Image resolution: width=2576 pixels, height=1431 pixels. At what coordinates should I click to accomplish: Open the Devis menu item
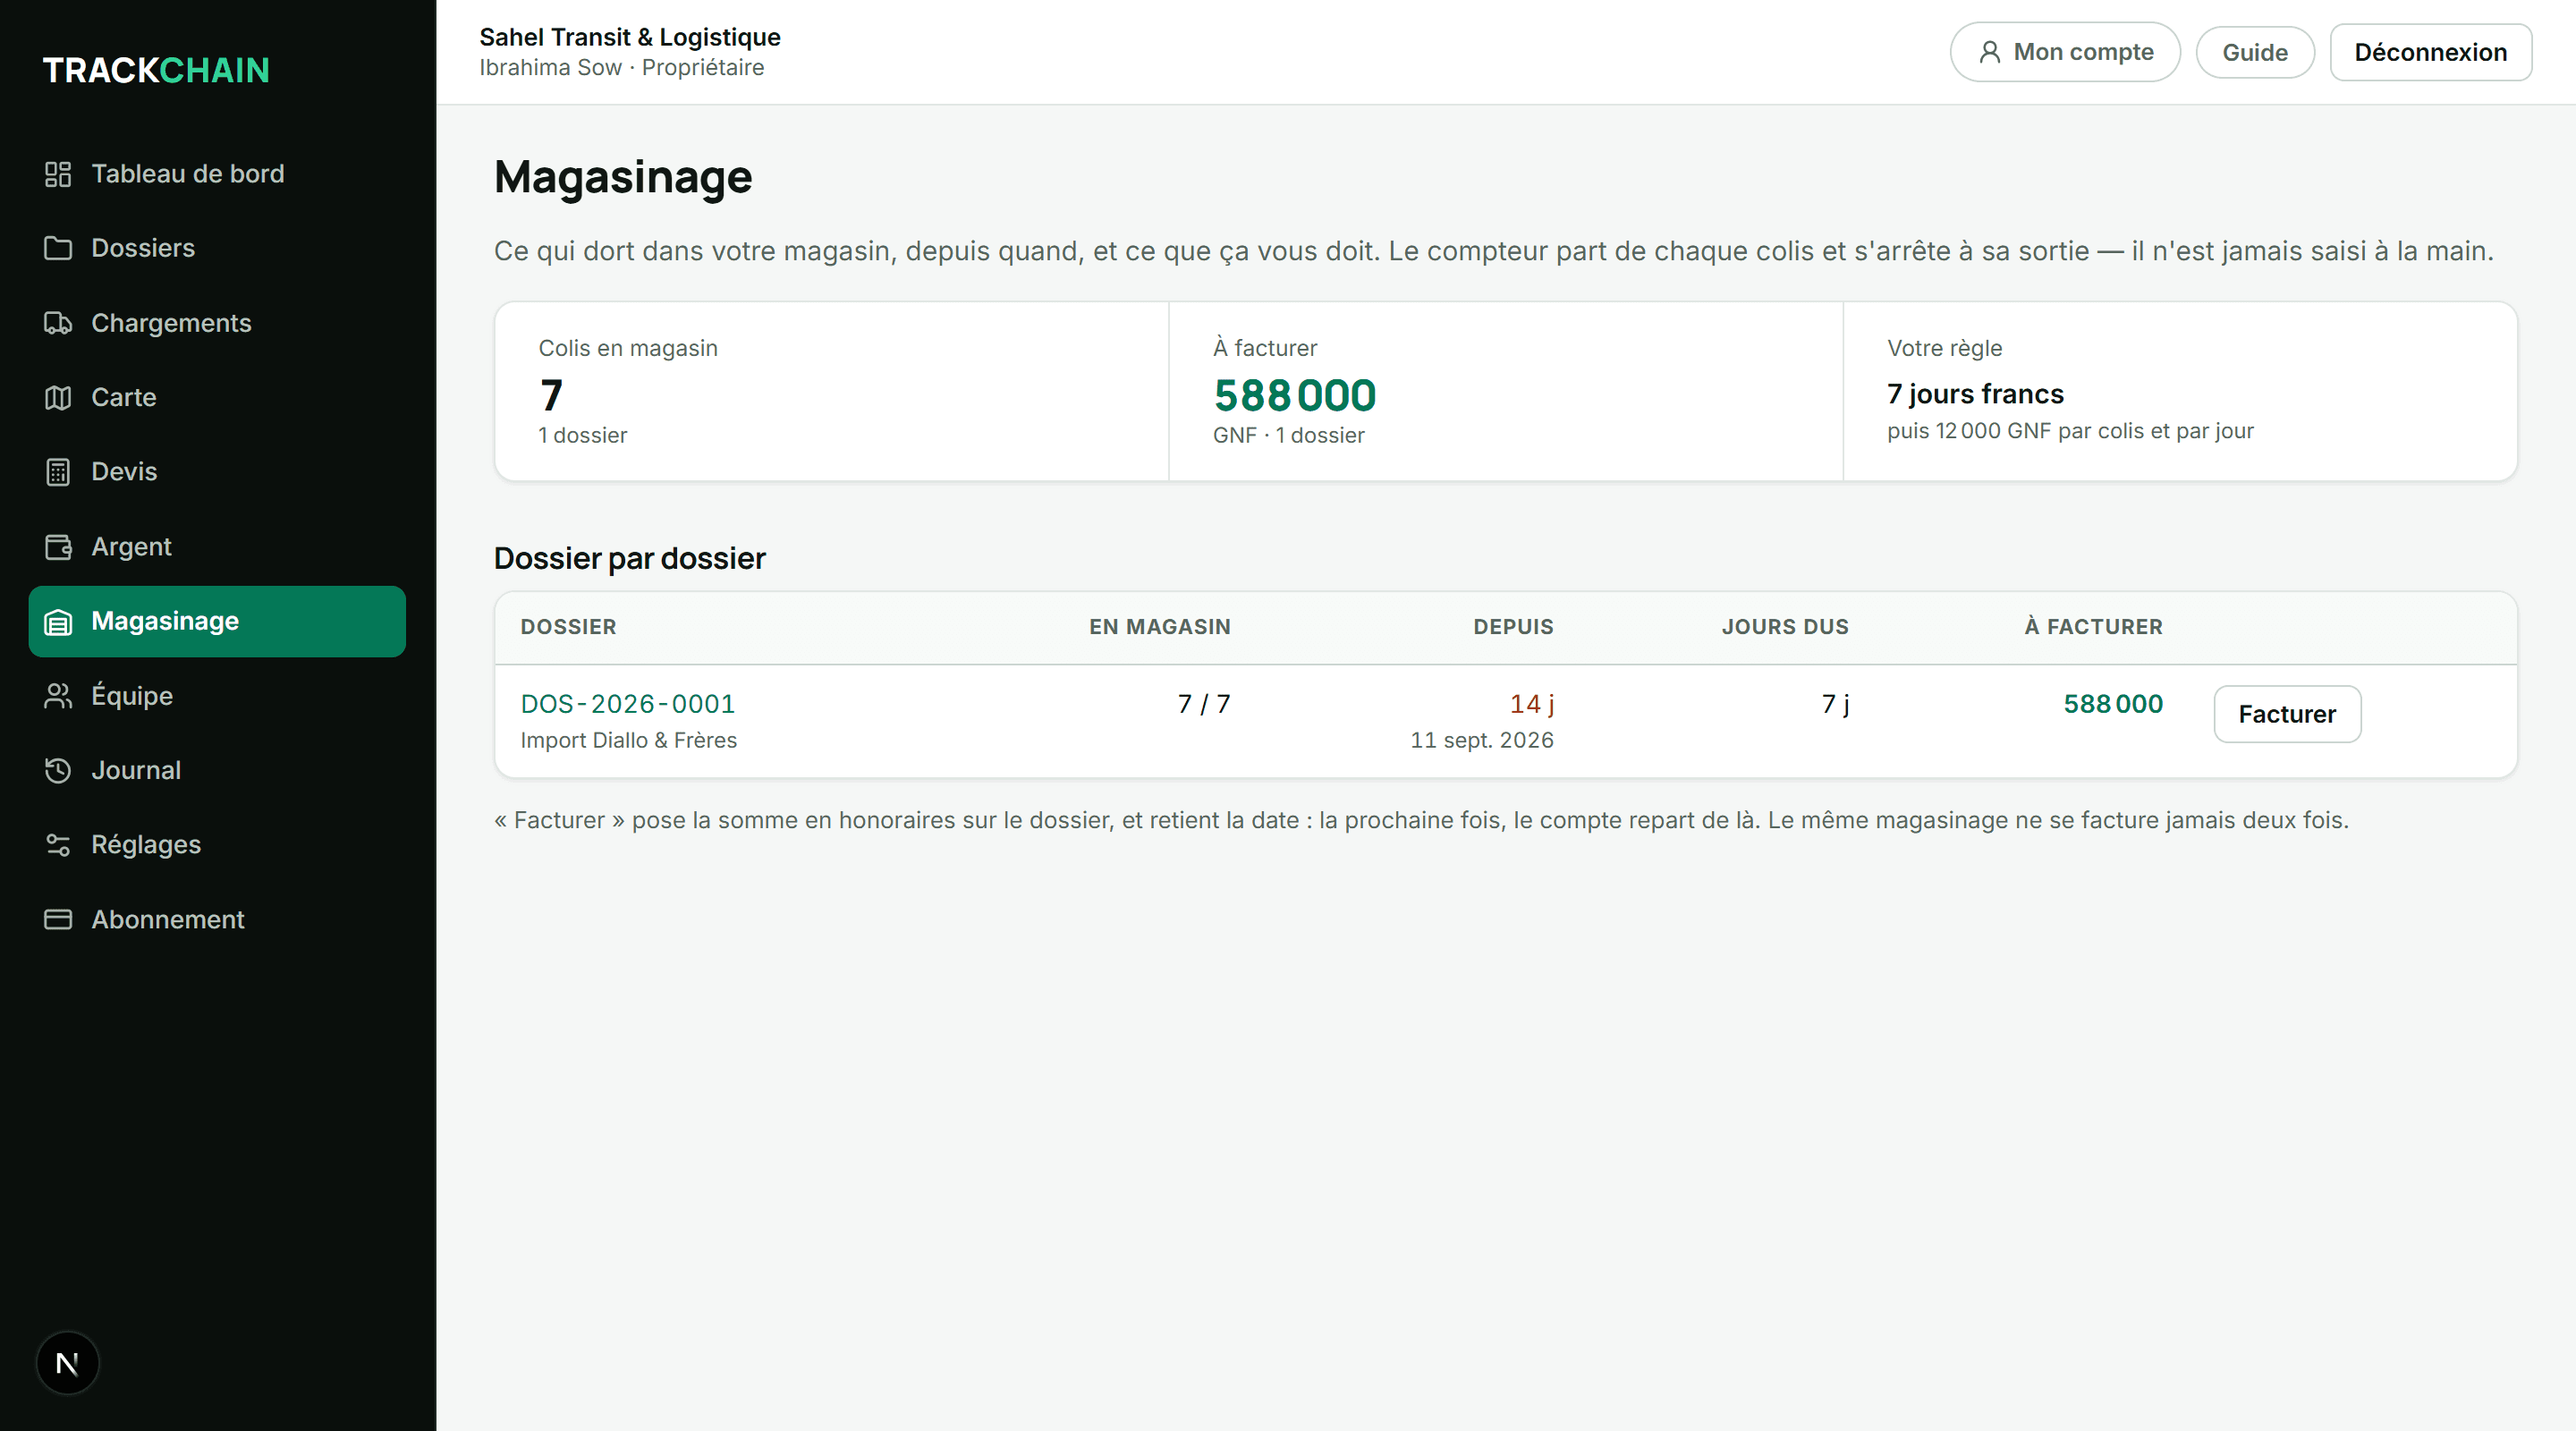pos(217,472)
